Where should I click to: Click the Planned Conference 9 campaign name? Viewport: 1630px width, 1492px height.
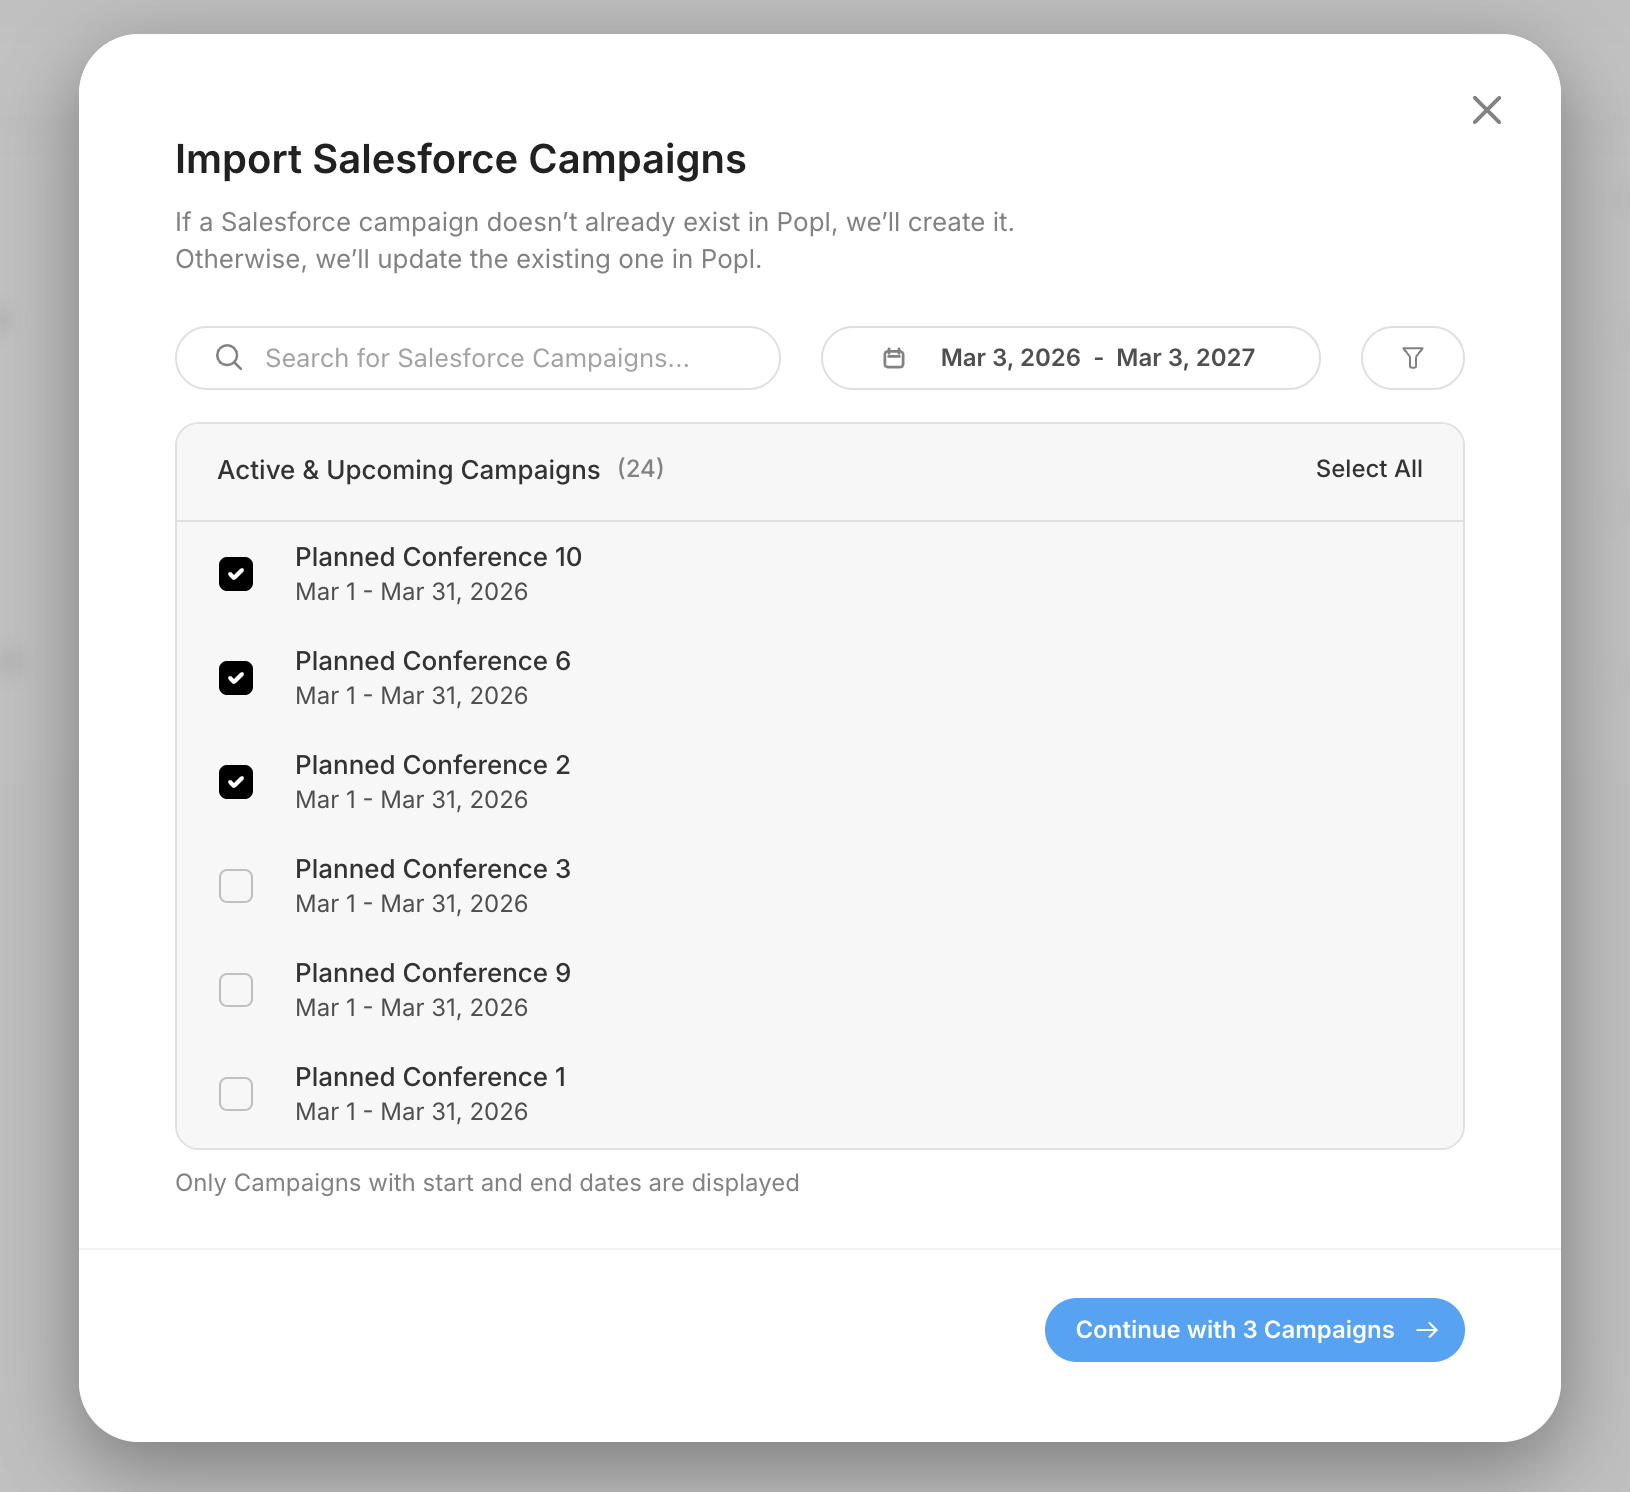pos(432,973)
